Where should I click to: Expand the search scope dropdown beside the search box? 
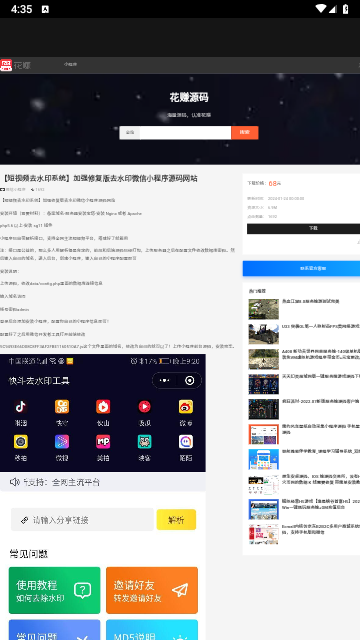tap(130, 133)
